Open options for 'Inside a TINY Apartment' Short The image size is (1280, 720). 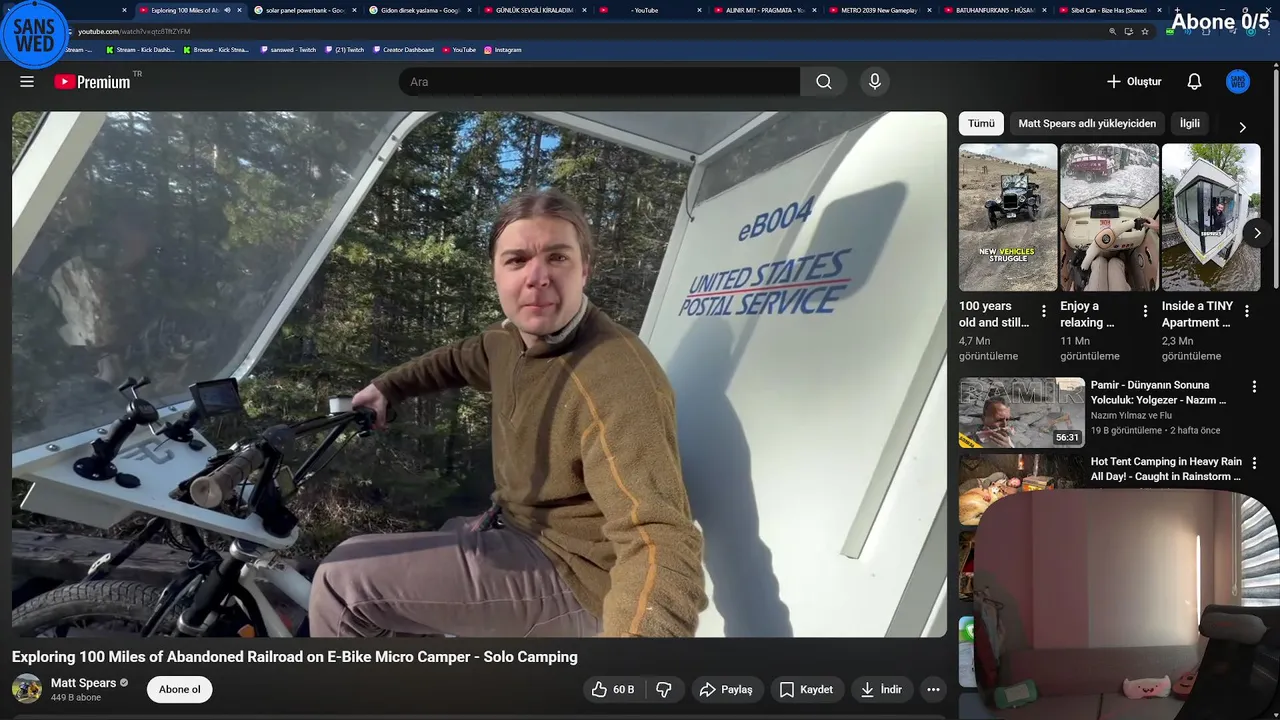[x=1247, y=311]
